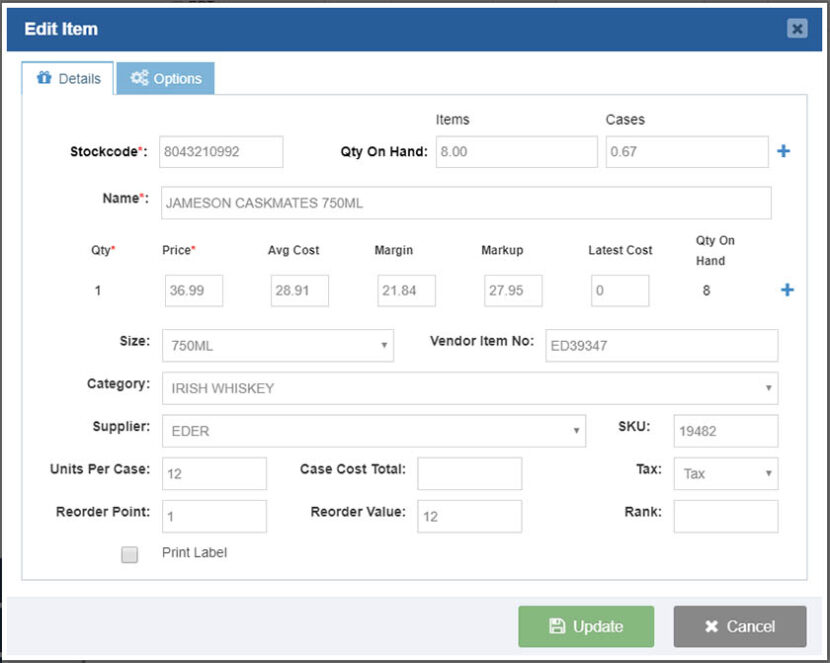Click the empty Rank input field

point(725,515)
